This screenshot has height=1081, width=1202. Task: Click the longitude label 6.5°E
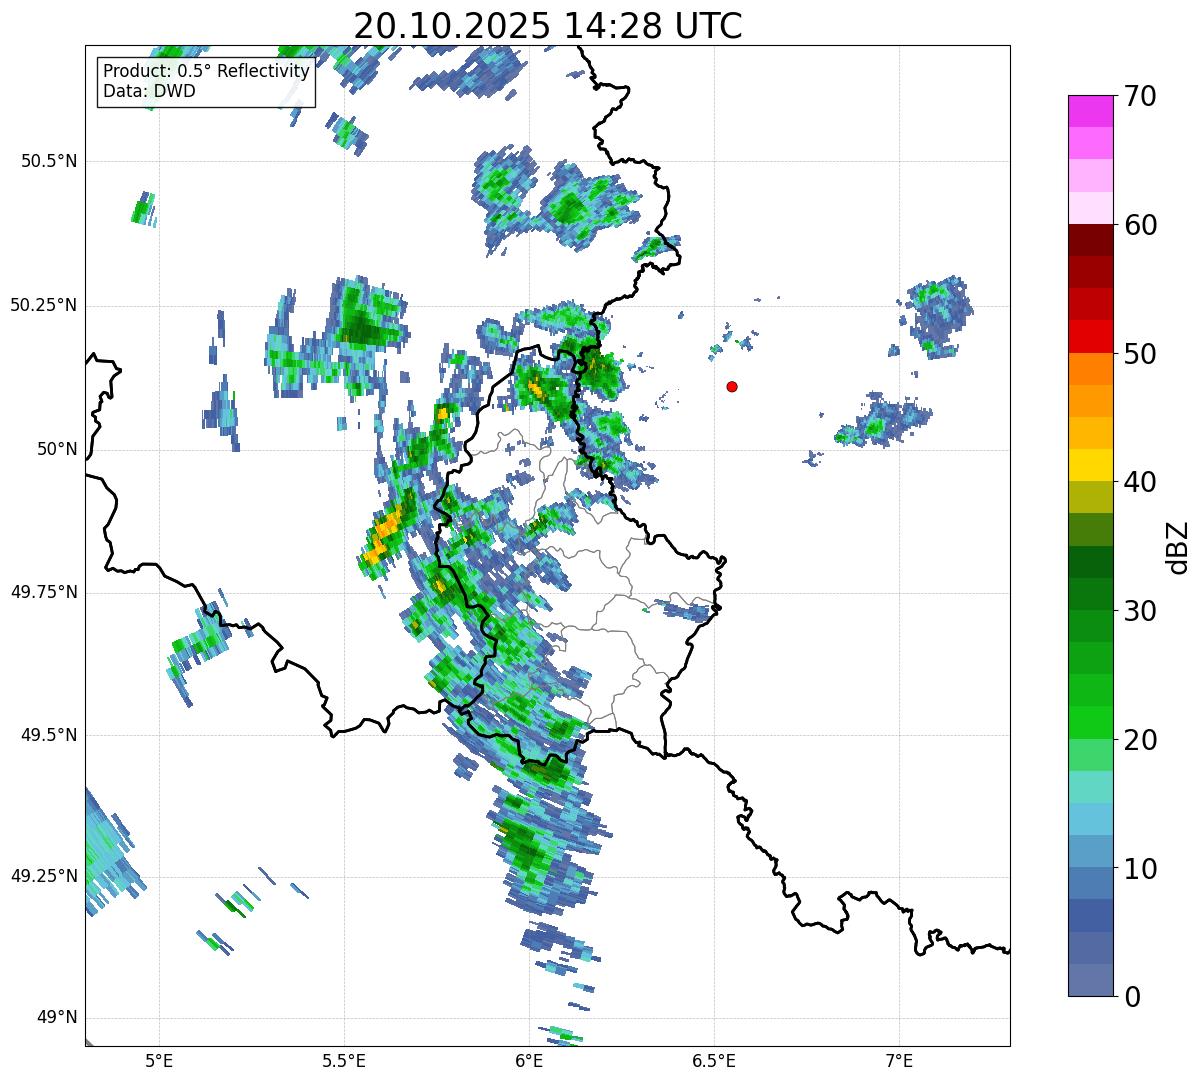(x=714, y=1060)
